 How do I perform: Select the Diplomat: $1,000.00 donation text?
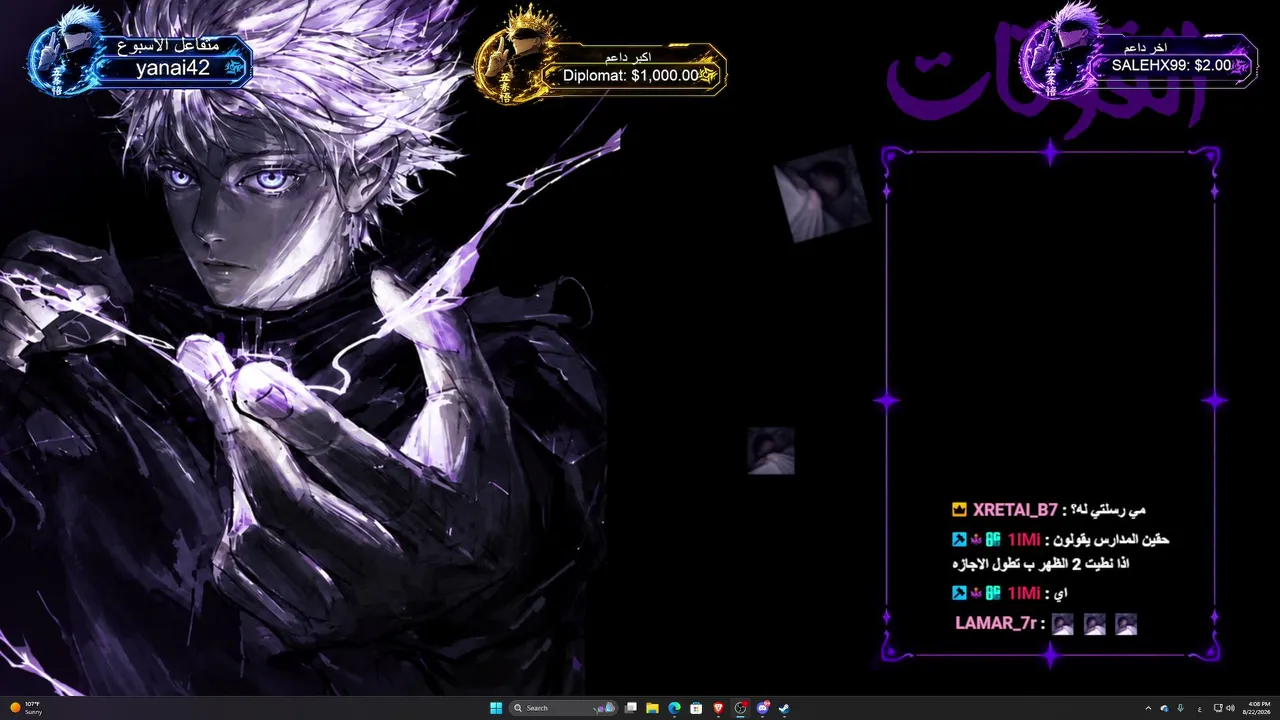click(631, 75)
